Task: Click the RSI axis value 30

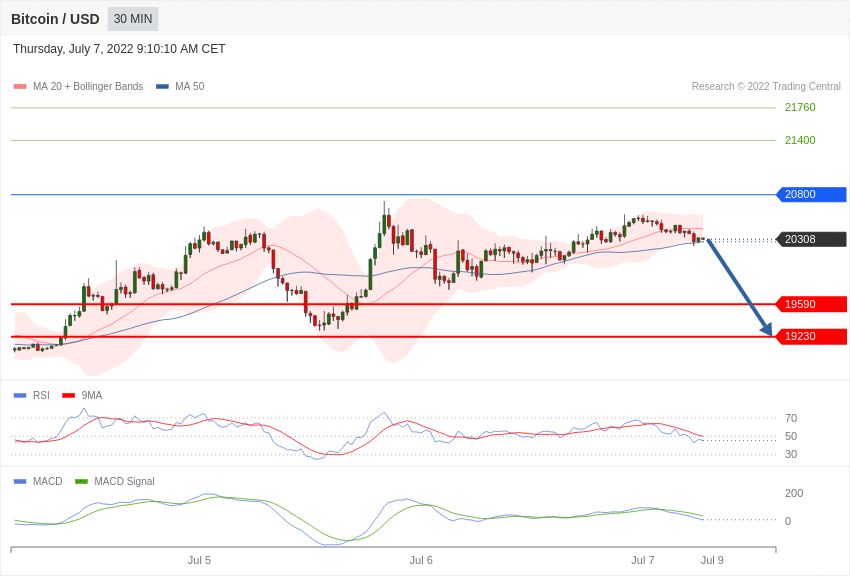Action: point(791,454)
